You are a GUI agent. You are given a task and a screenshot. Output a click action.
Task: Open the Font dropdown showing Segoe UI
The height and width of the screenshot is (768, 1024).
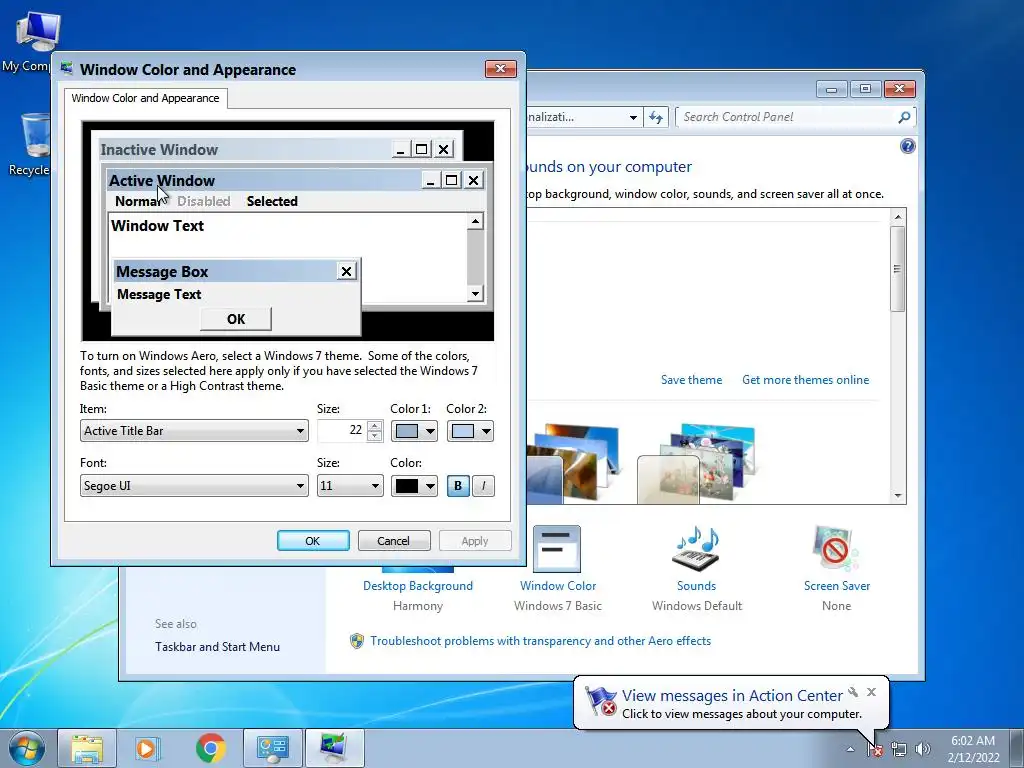[x=194, y=486]
